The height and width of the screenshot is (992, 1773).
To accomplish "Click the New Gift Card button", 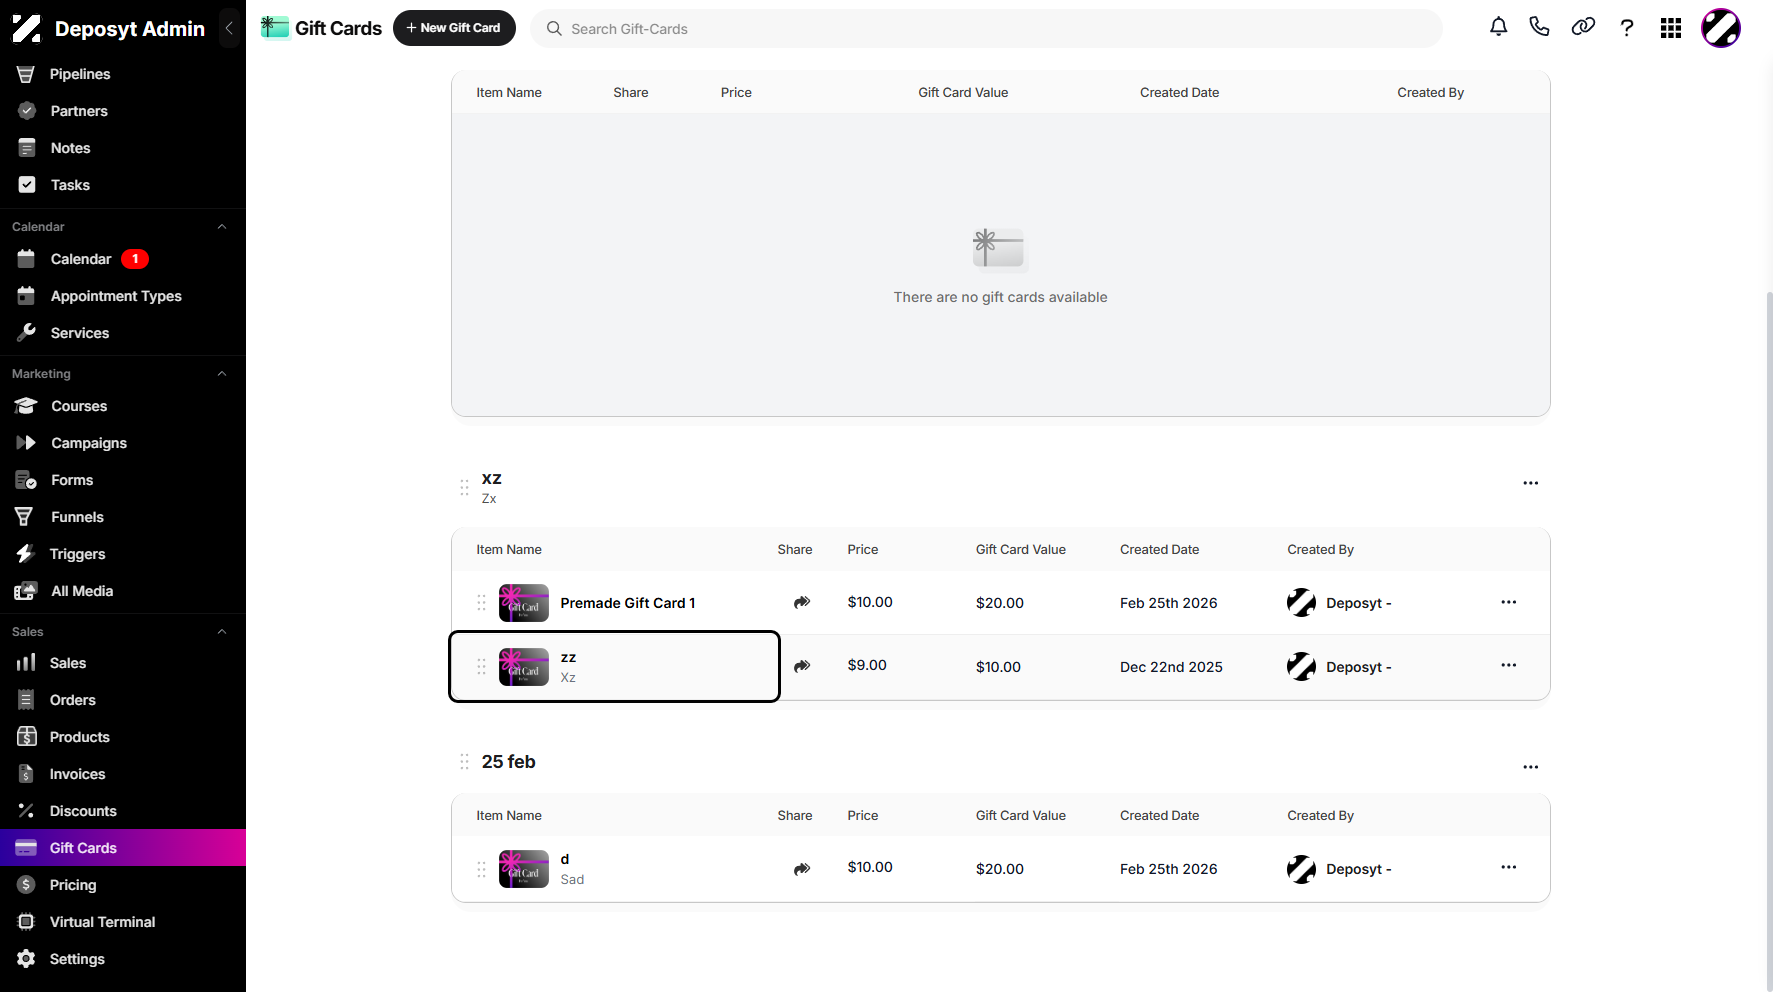I will (x=454, y=28).
